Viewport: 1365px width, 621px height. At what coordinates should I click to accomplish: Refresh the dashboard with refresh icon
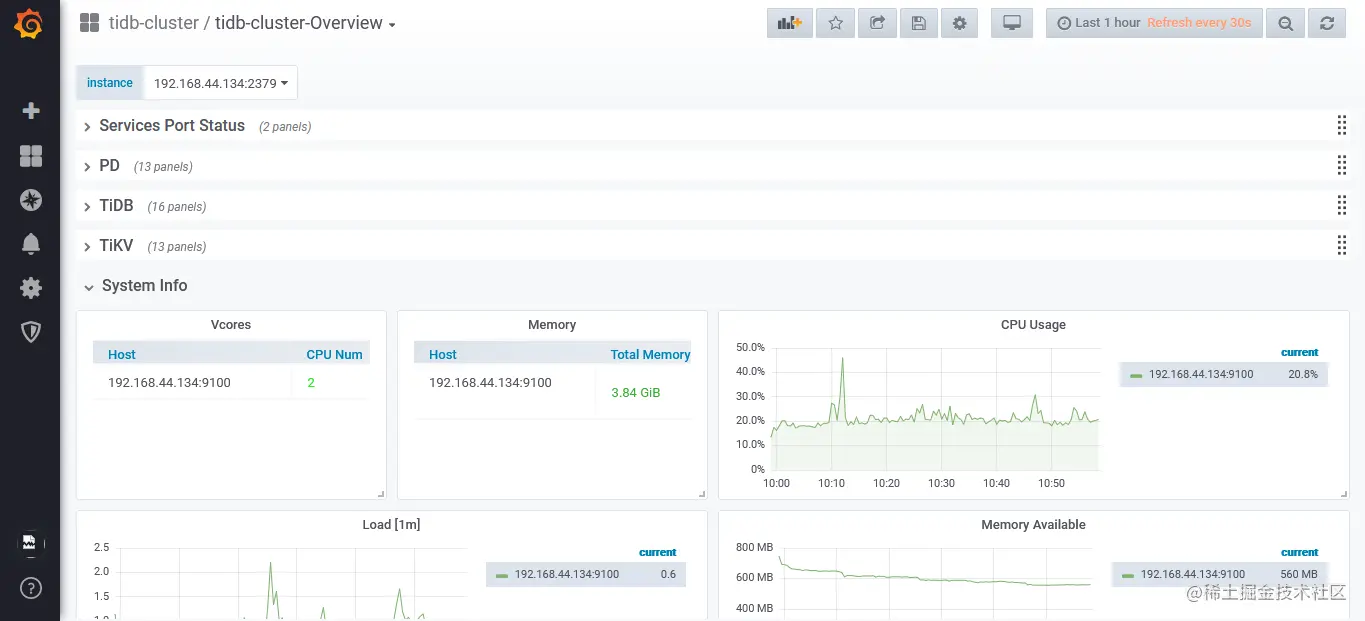[1327, 23]
